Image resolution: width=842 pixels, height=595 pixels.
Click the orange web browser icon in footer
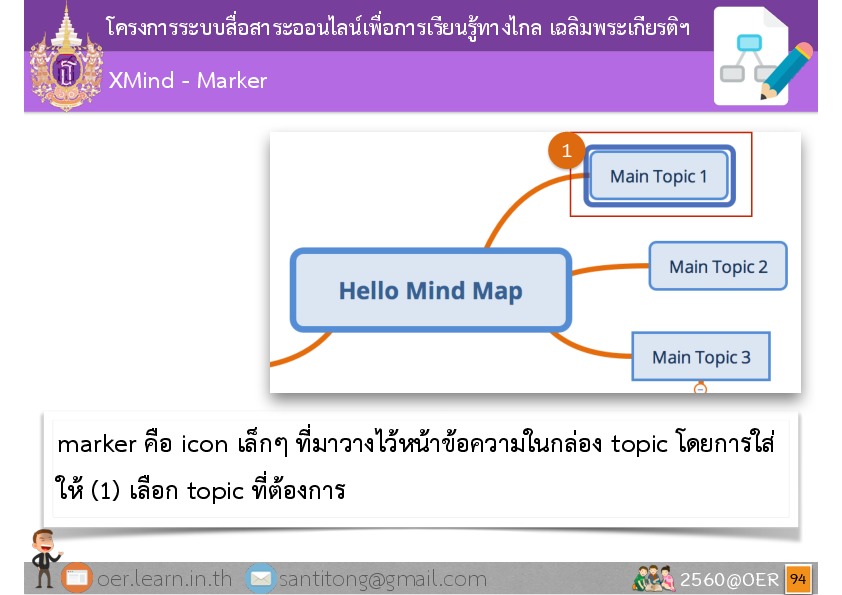point(77,578)
